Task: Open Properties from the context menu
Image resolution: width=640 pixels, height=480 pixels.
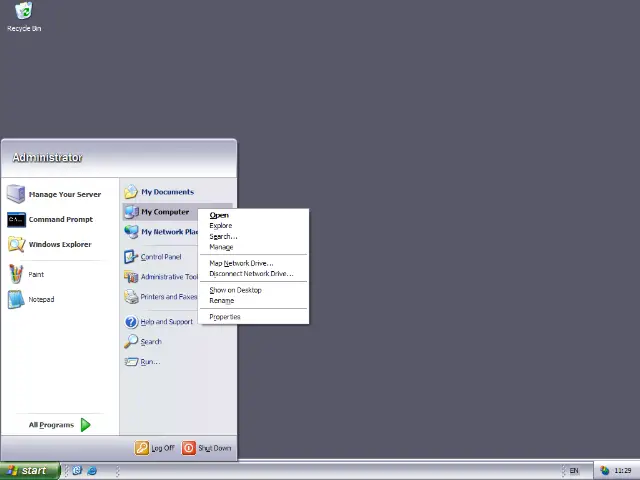Action: click(x=253, y=317)
